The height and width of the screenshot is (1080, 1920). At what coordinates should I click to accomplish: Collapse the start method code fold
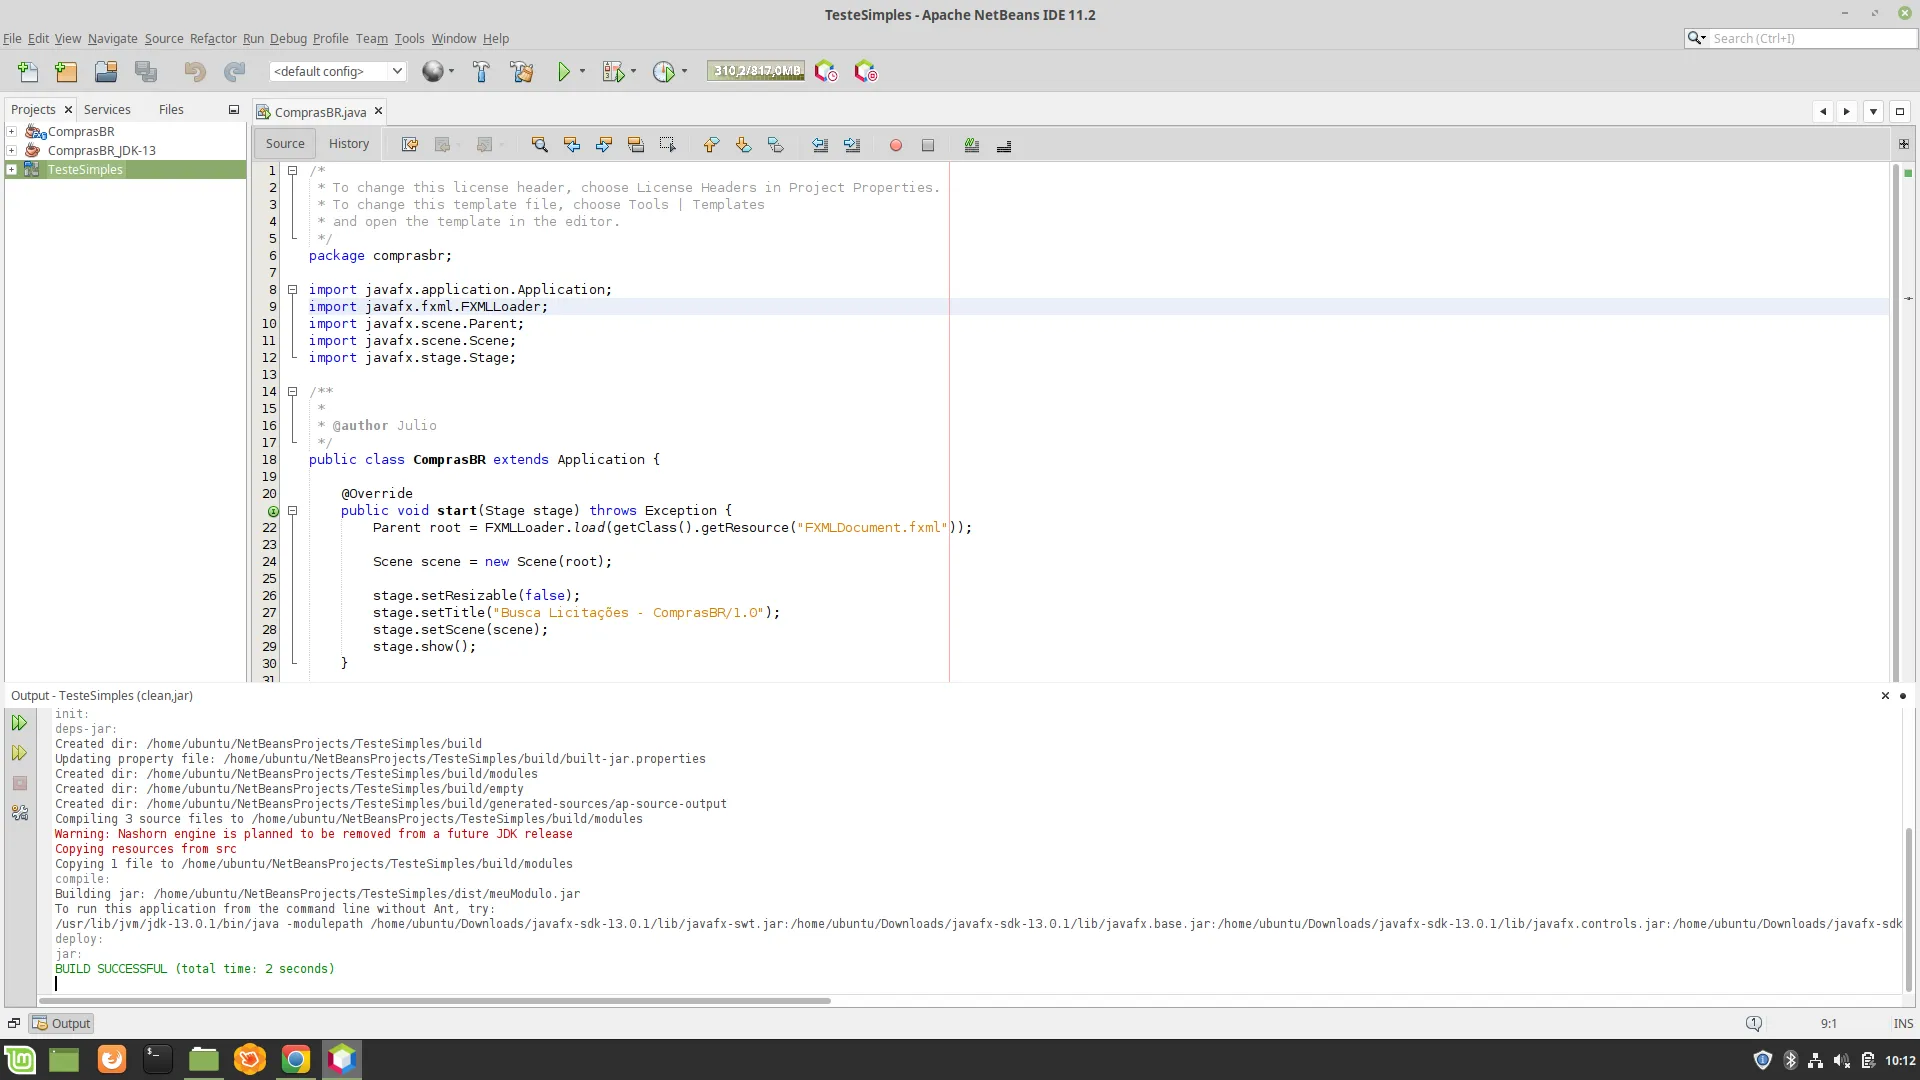tap(293, 511)
